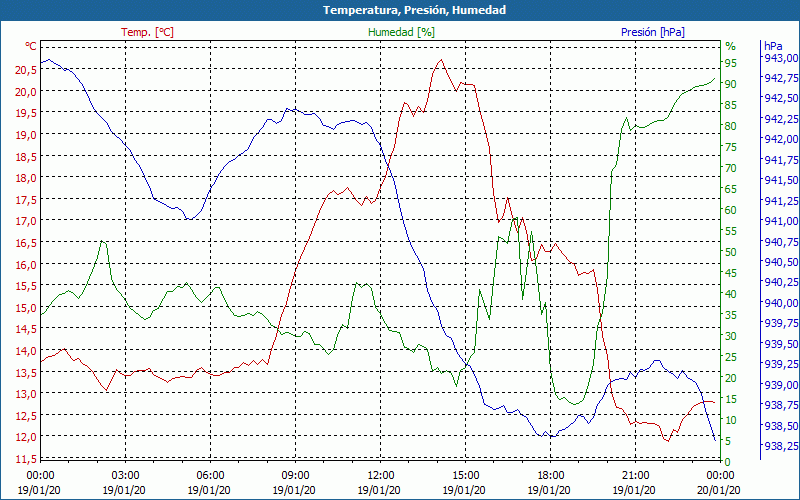
Task: Click the pressure minimum near 18:00
Action: (552, 437)
